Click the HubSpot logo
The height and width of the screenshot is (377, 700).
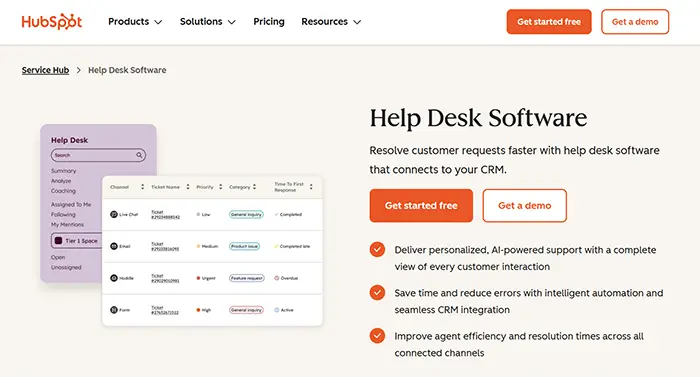click(52, 21)
